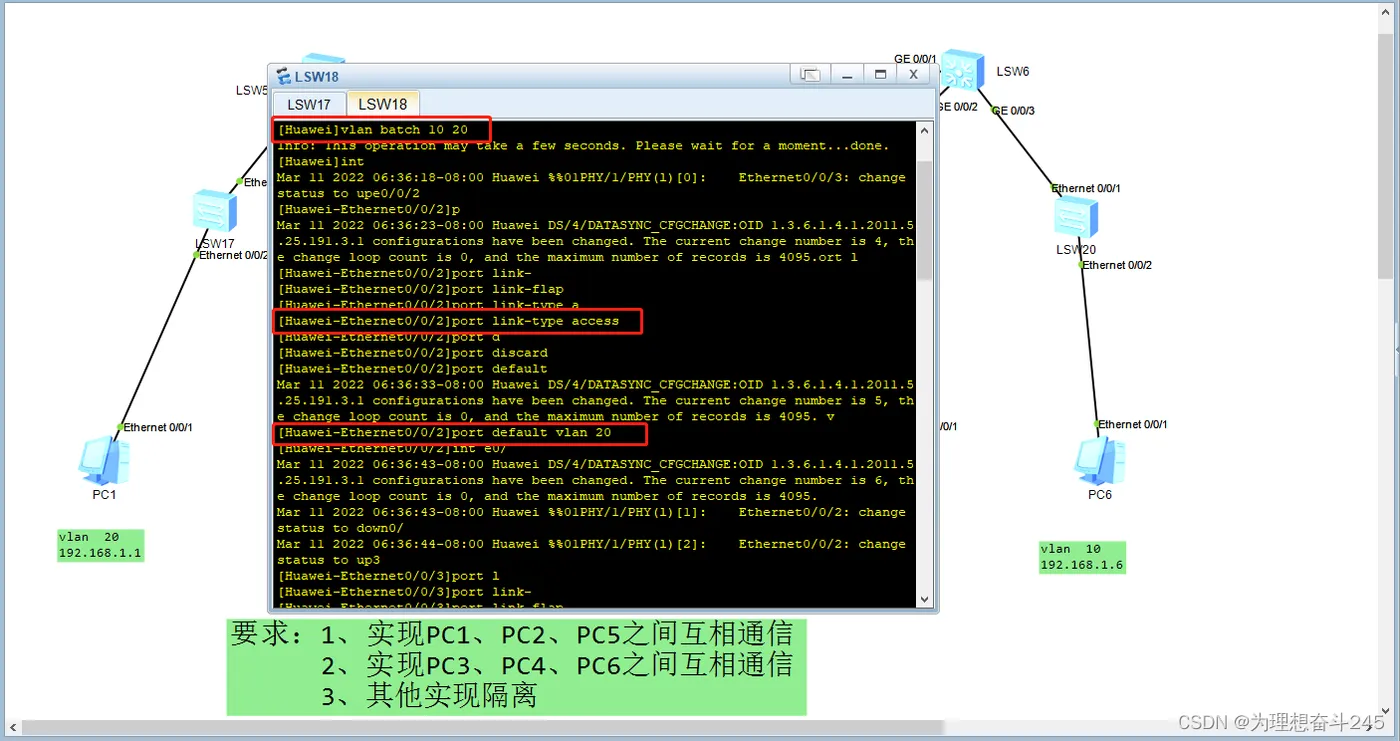This screenshot has height=741, width=1400.
Task: Click the 'vlan batch 10 20' command line
Action: coord(373,130)
